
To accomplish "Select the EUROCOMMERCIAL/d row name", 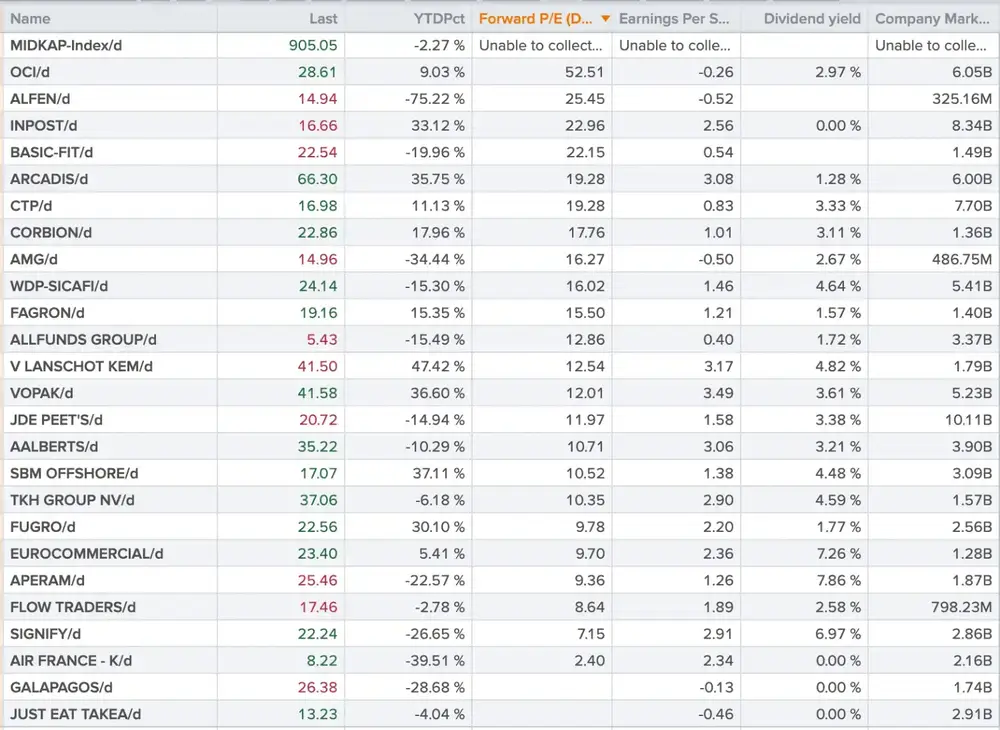I will click(x=87, y=554).
